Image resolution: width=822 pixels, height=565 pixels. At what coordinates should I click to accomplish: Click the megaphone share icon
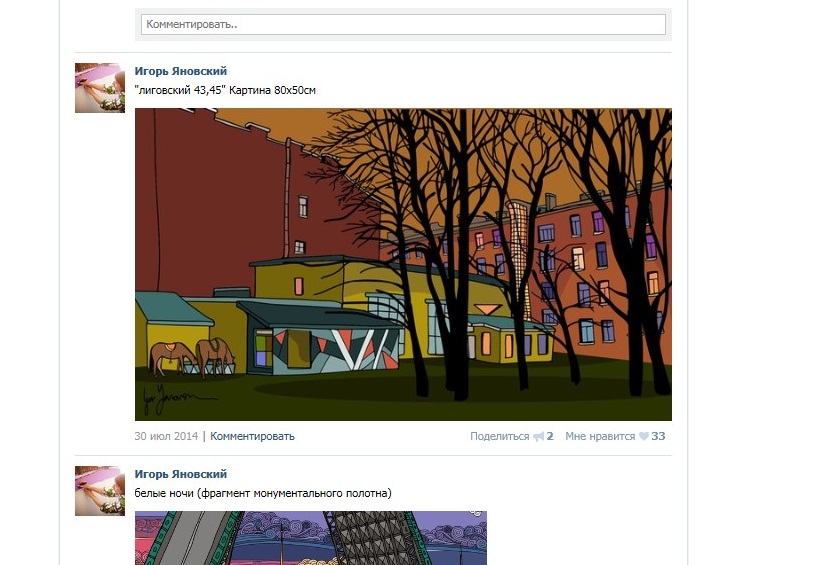pos(538,437)
